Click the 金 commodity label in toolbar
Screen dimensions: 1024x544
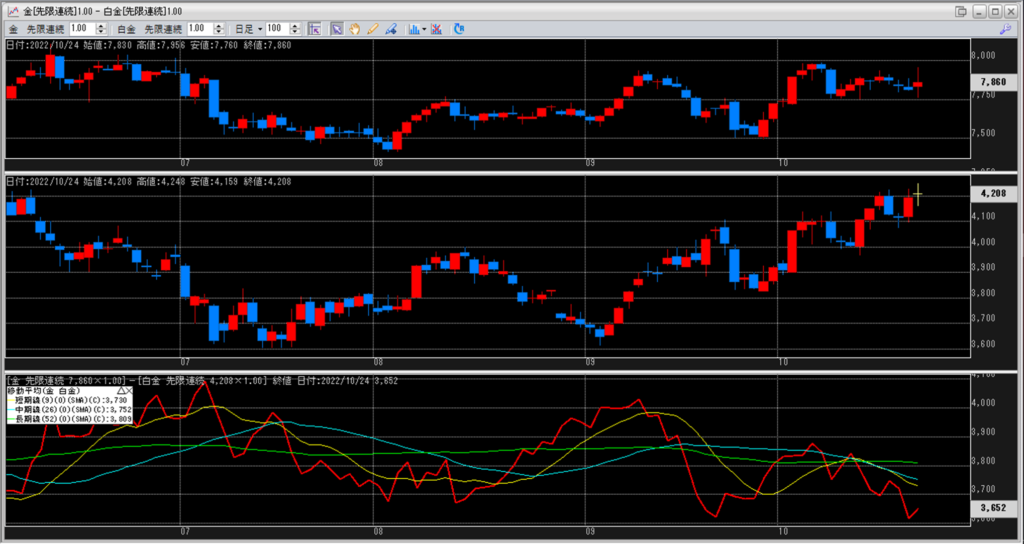click(x=13, y=29)
